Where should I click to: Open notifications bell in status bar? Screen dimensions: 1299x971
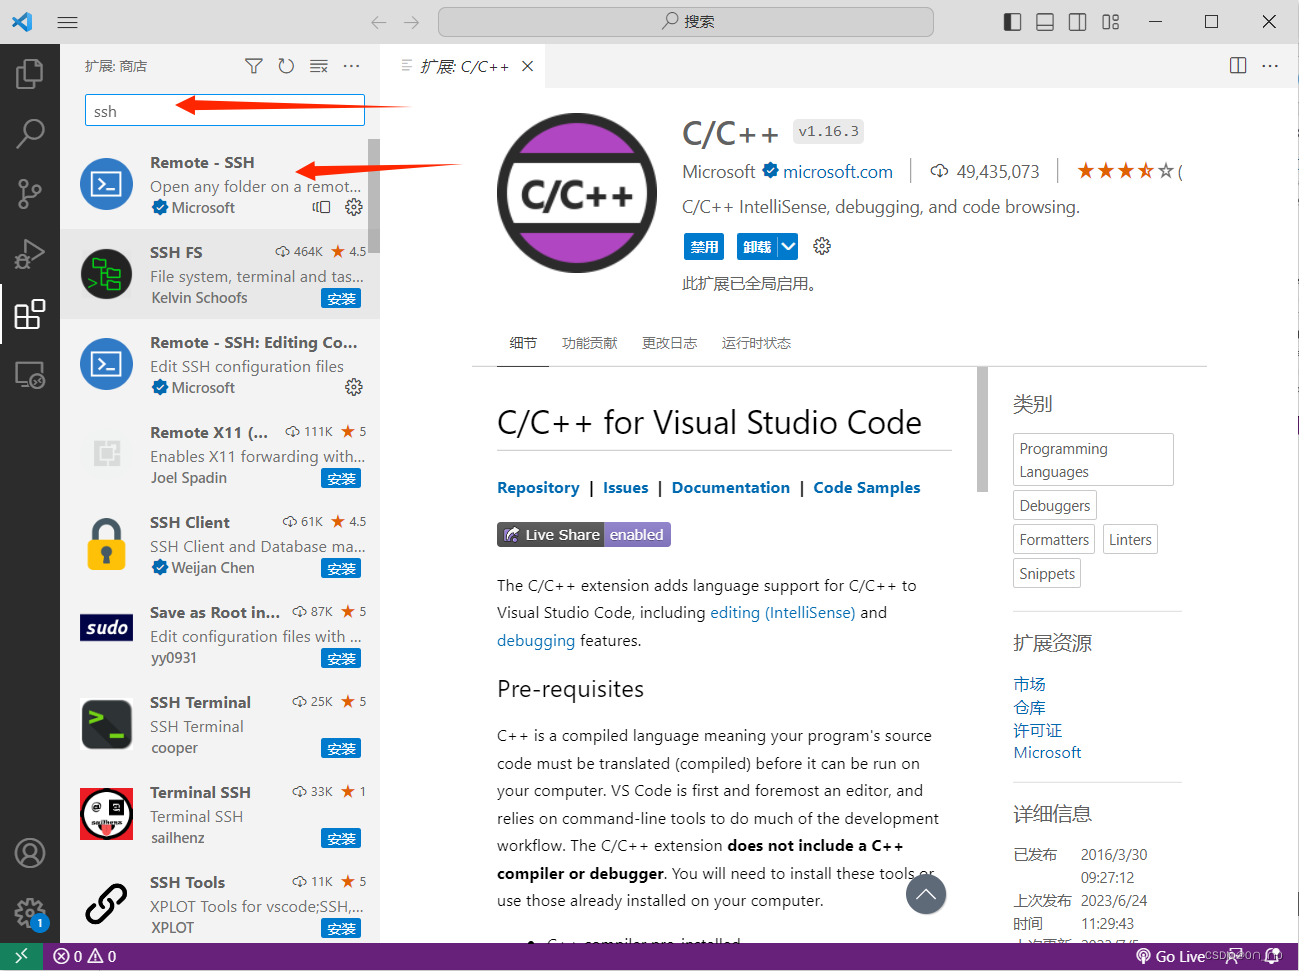tap(1274, 956)
